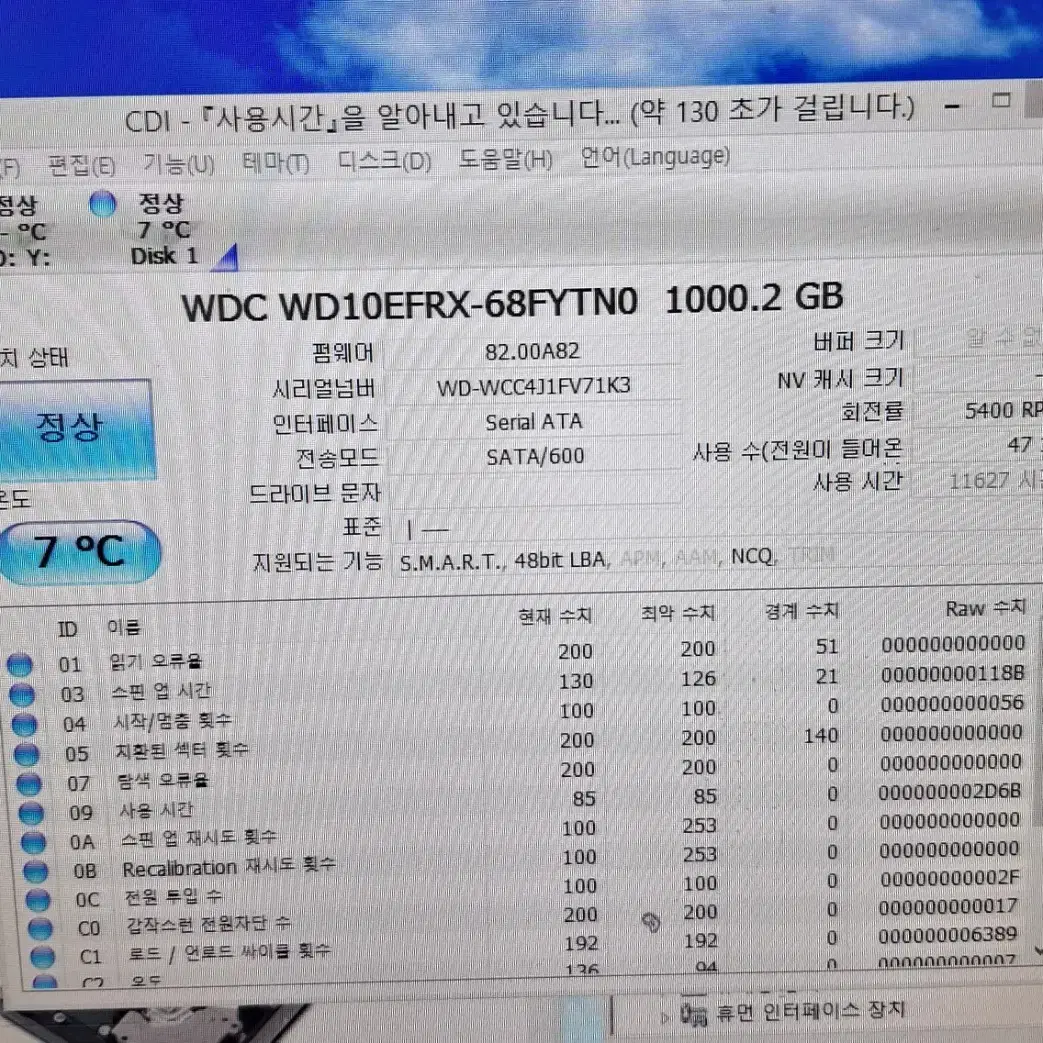Open the 도움말(H) menu
Screen dimensions: 1043x1043
point(506,160)
